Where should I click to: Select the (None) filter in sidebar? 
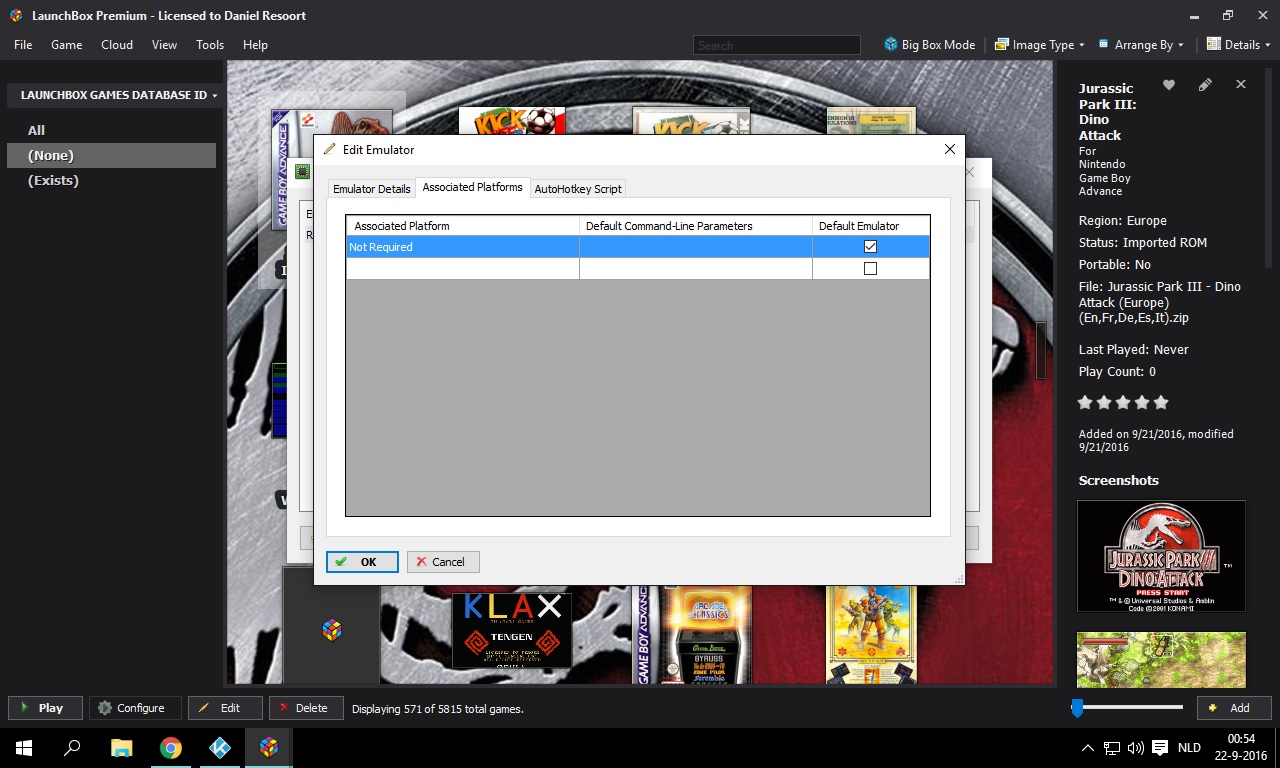[x=111, y=155]
